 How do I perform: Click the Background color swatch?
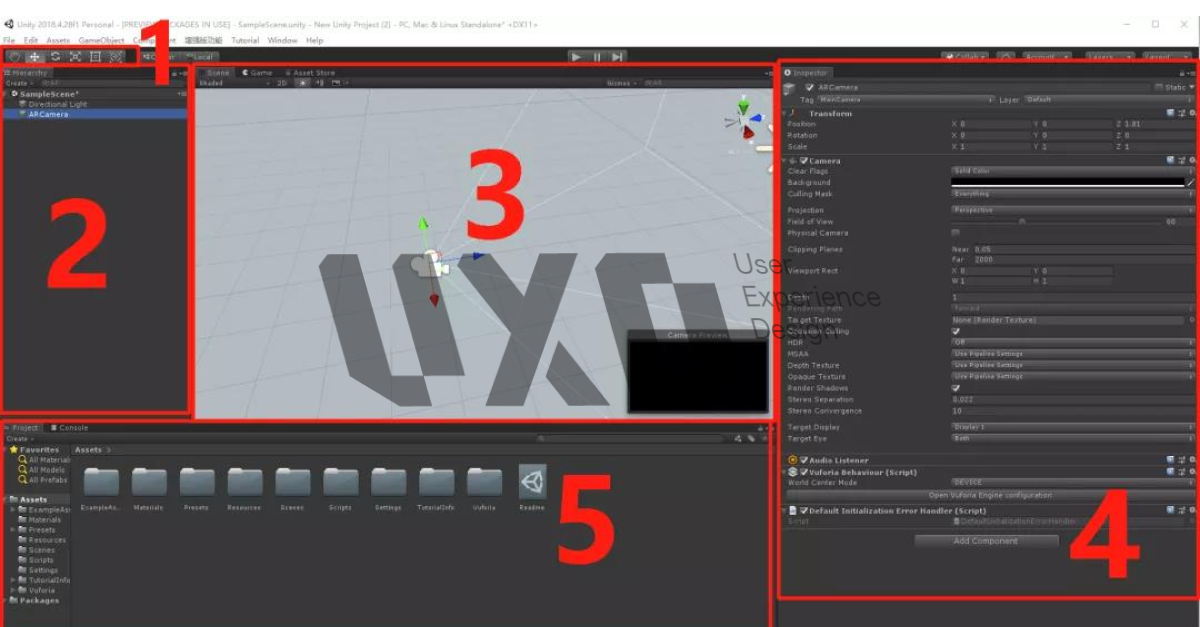(1066, 183)
